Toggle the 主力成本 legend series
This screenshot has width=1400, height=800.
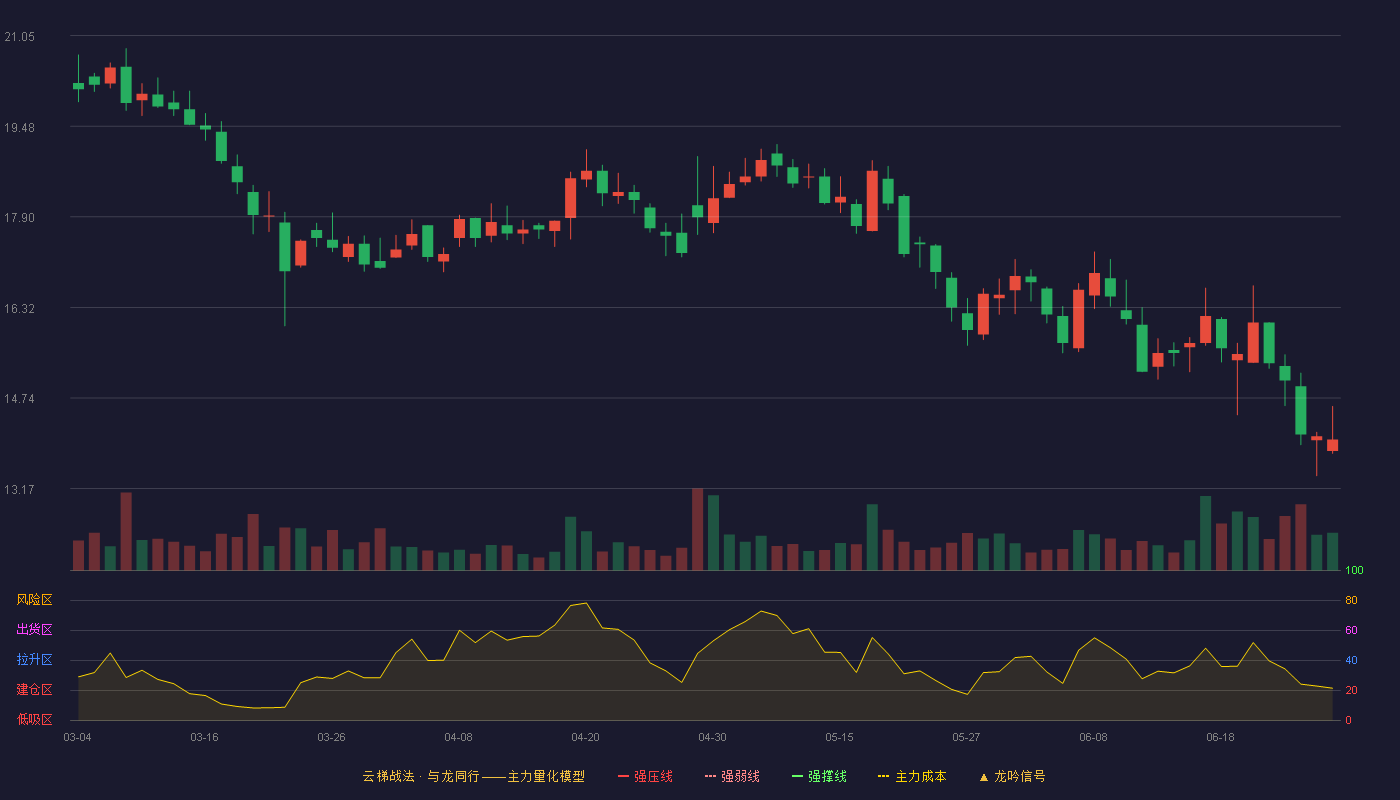pyautogui.click(x=912, y=776)
